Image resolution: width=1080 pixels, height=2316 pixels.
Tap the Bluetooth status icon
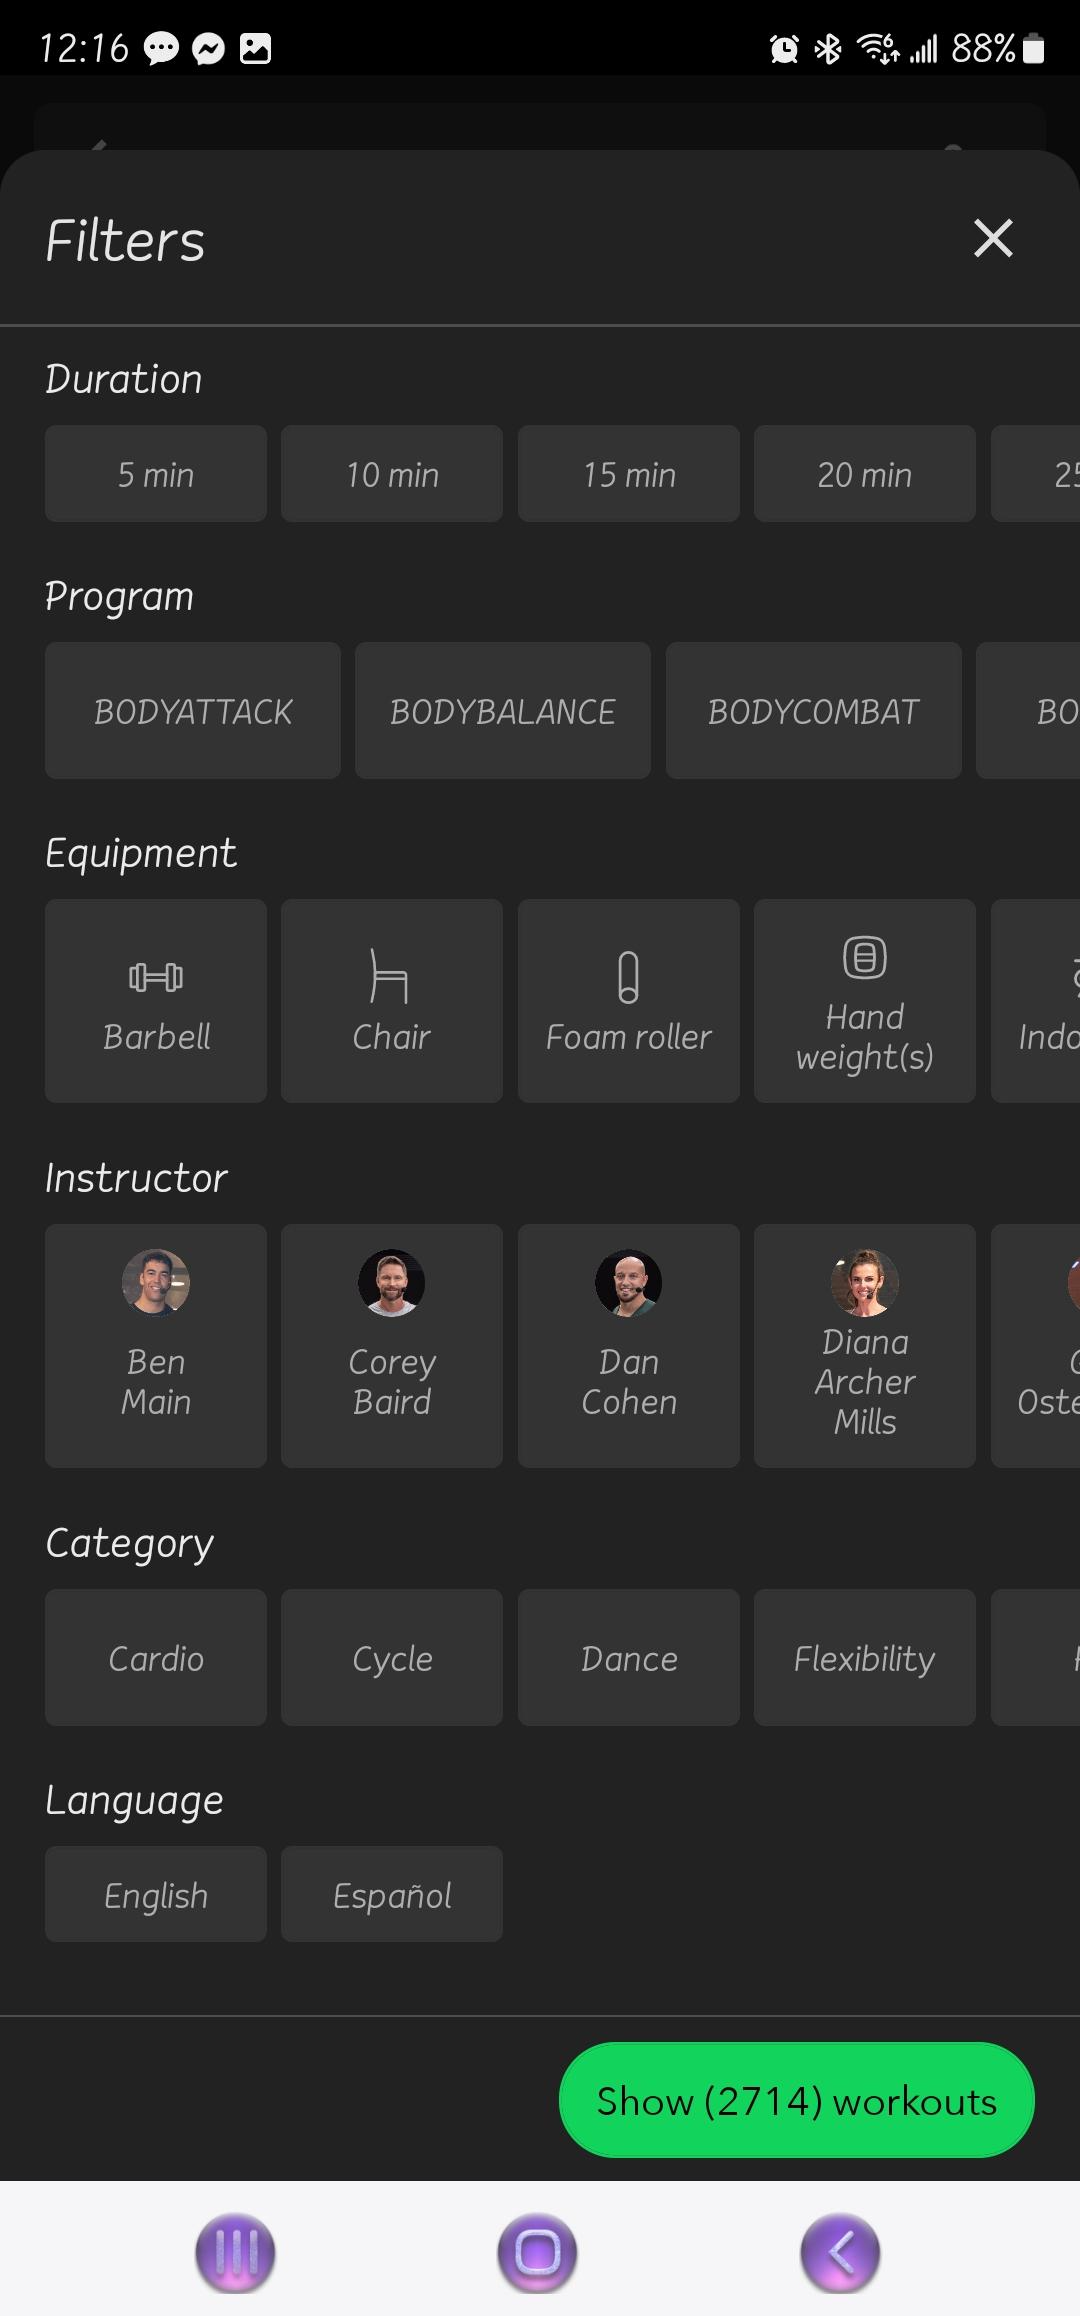tap(828, 48)
